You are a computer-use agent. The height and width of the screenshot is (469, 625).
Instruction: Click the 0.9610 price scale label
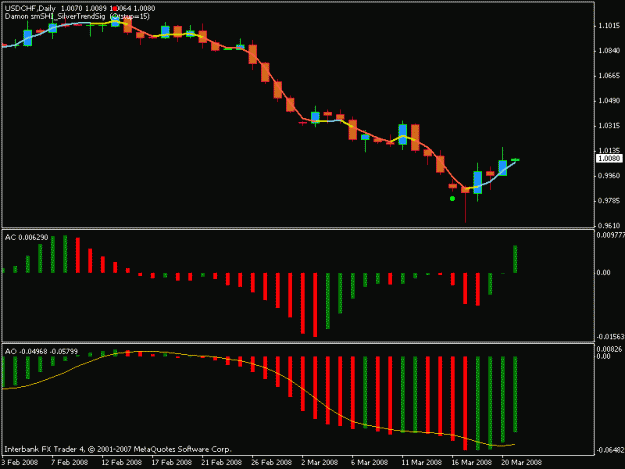tap(609, 226)
